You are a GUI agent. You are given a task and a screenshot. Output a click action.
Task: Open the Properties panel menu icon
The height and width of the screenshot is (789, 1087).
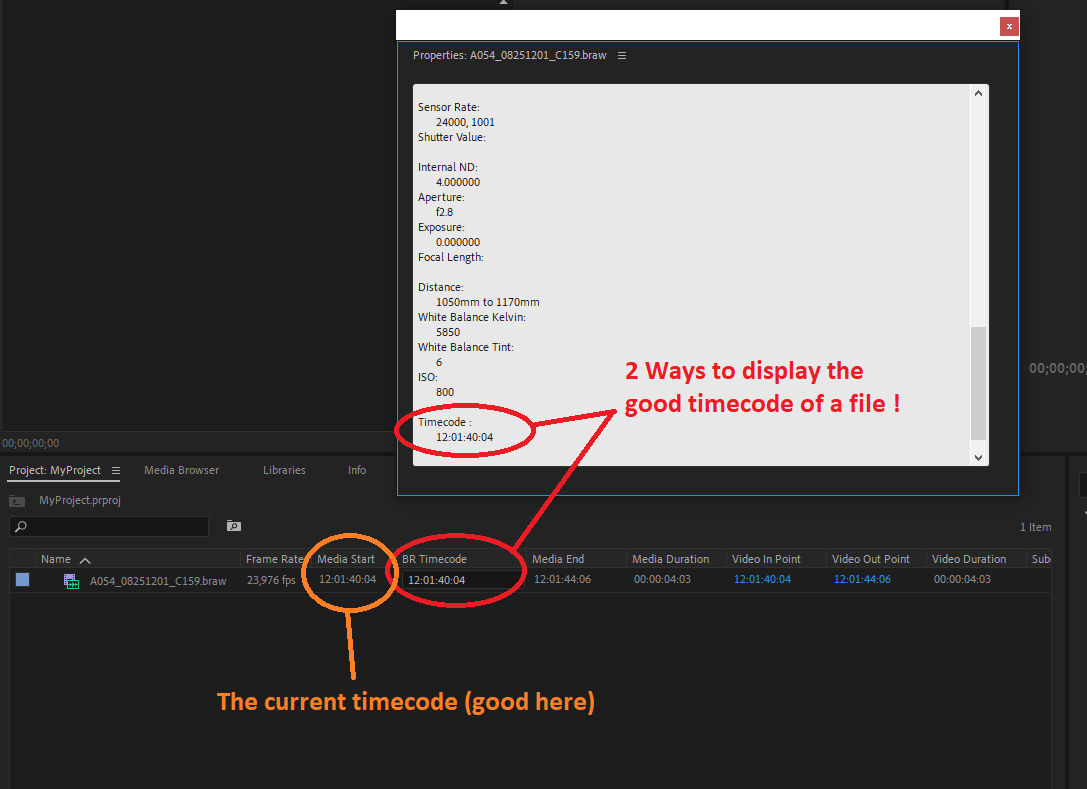click(622, 55)
